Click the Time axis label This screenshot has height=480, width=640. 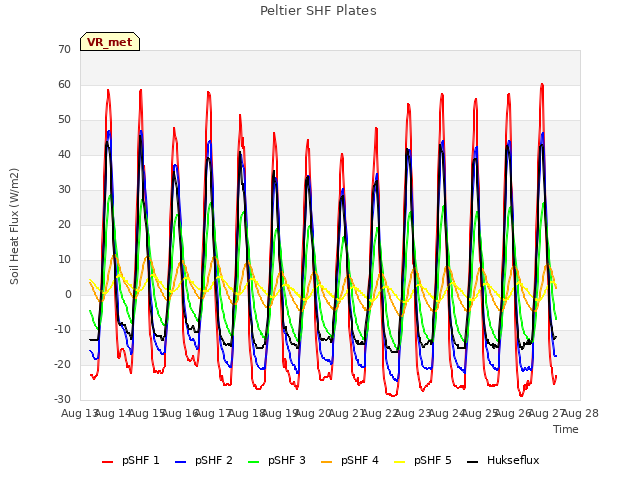(566, 429)
